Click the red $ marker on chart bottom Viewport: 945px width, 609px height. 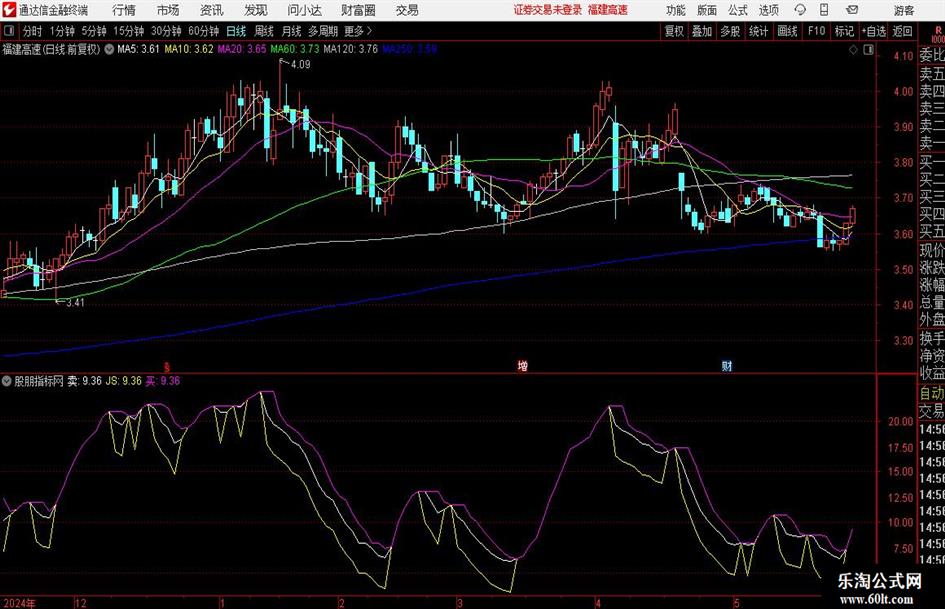[x=168, y=367]
